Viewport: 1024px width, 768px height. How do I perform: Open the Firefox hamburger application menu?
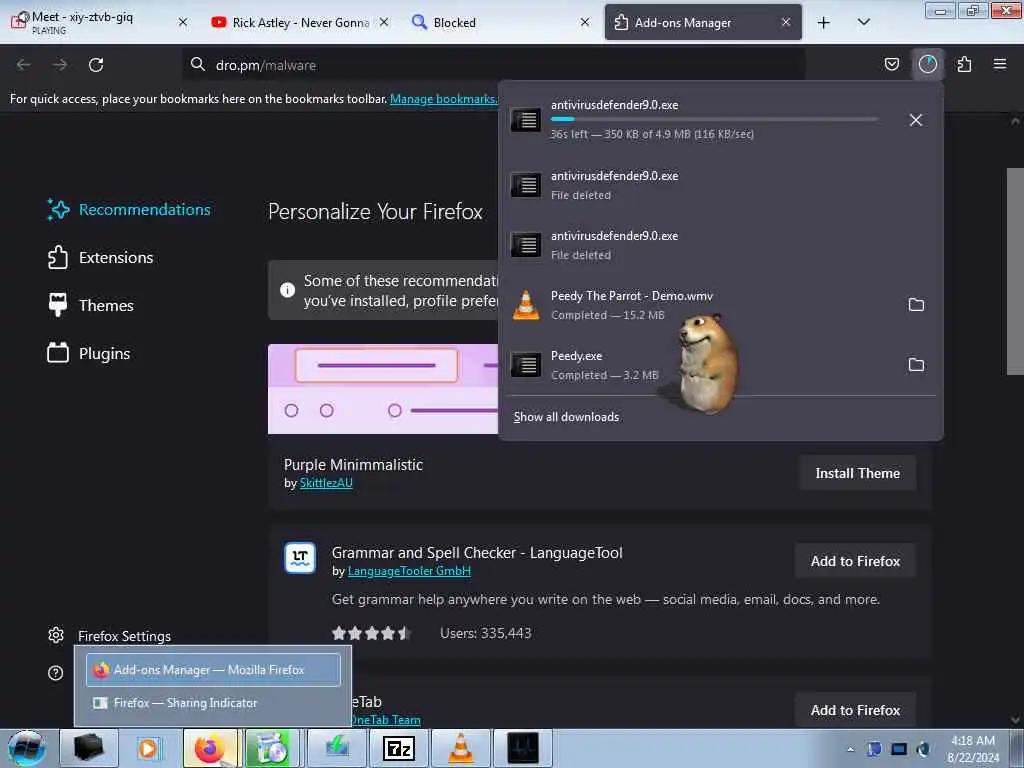coord(1000,64)
